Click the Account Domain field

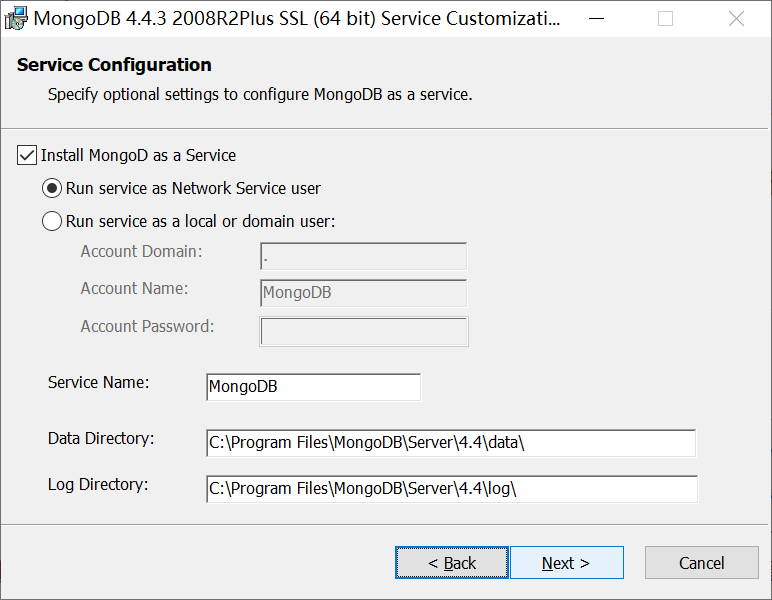click(363, 256)
